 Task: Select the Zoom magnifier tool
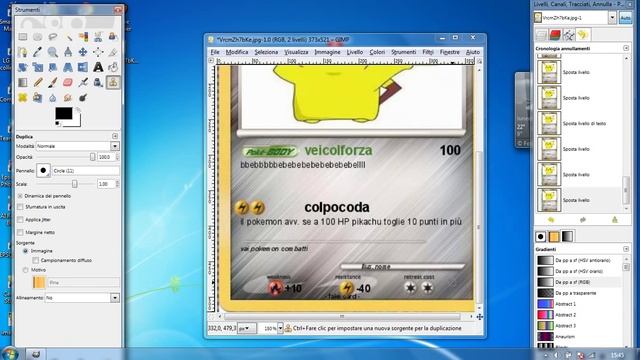[x=53, y=52]
